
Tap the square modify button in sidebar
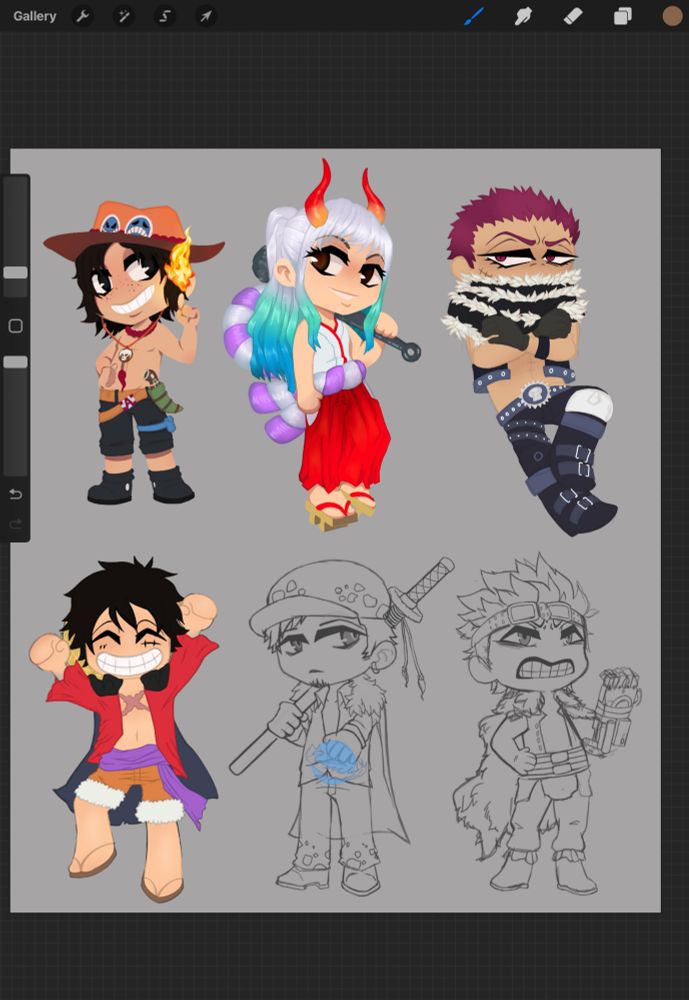click(15, 326)
